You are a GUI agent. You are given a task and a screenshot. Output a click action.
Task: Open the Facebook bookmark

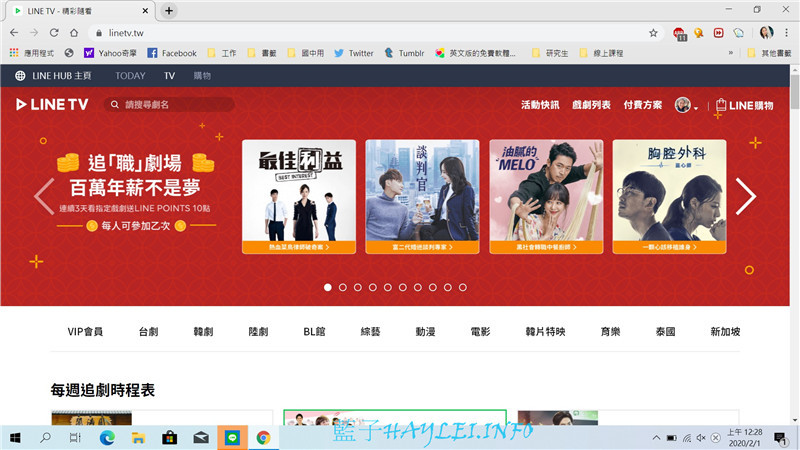172,53
